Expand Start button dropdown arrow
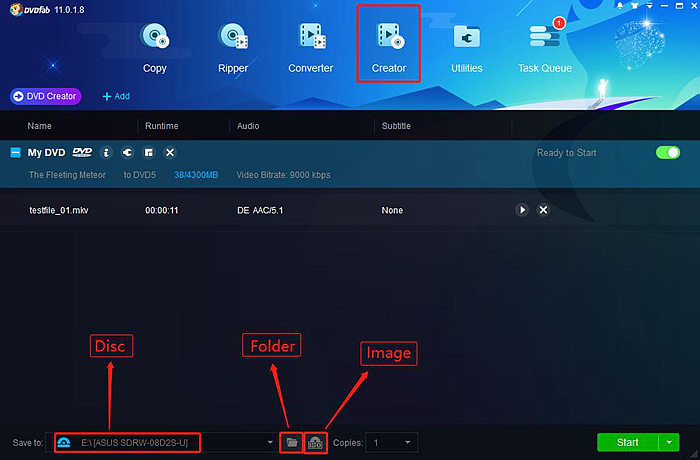Screen dimensions: 700x460 (669, 442)
